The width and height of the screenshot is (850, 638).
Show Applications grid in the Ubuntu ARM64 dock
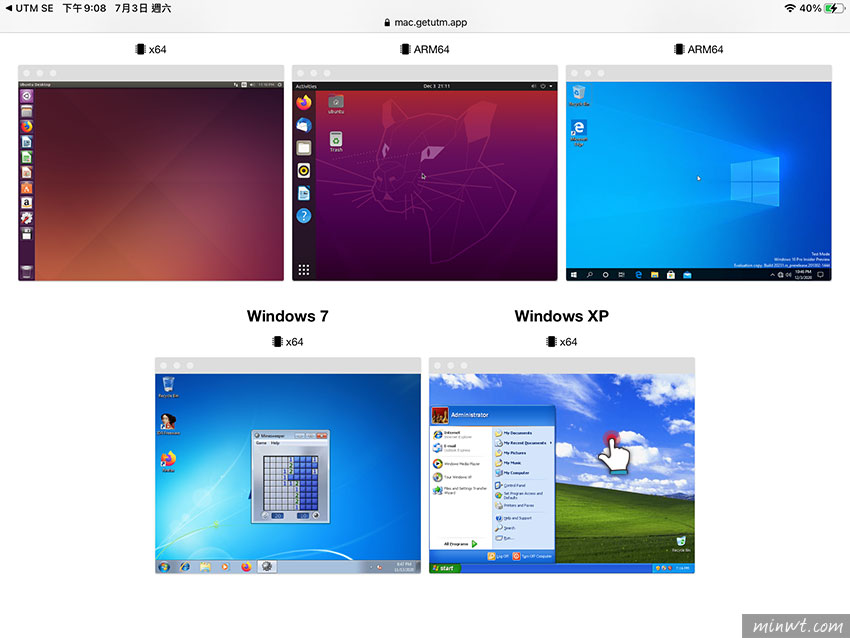tap(304, 270)
